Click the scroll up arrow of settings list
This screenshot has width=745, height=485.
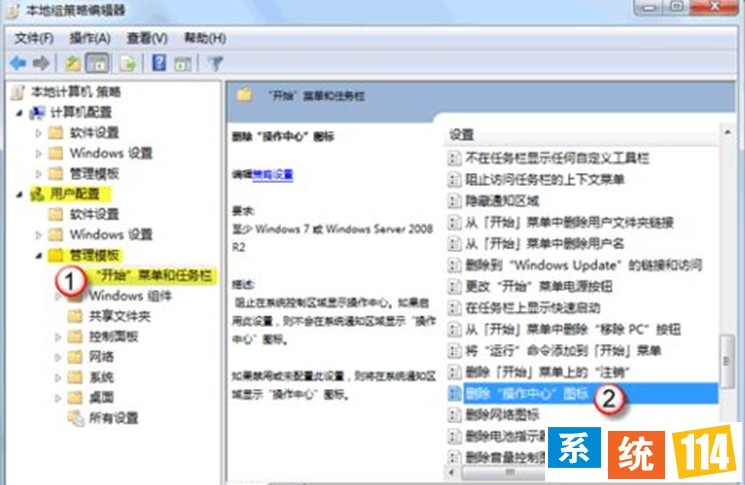727,133
